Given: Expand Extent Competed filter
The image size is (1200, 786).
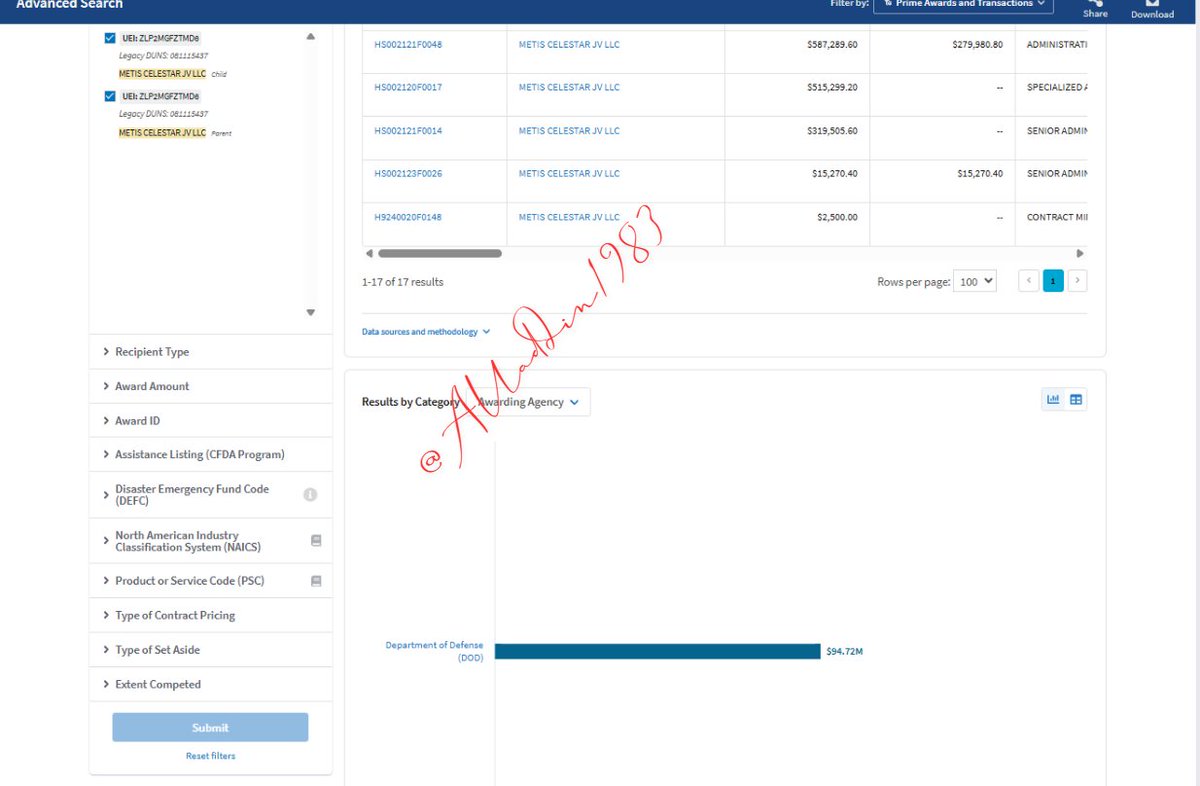Looking at the screenshot, I should [x=210, y=684].
